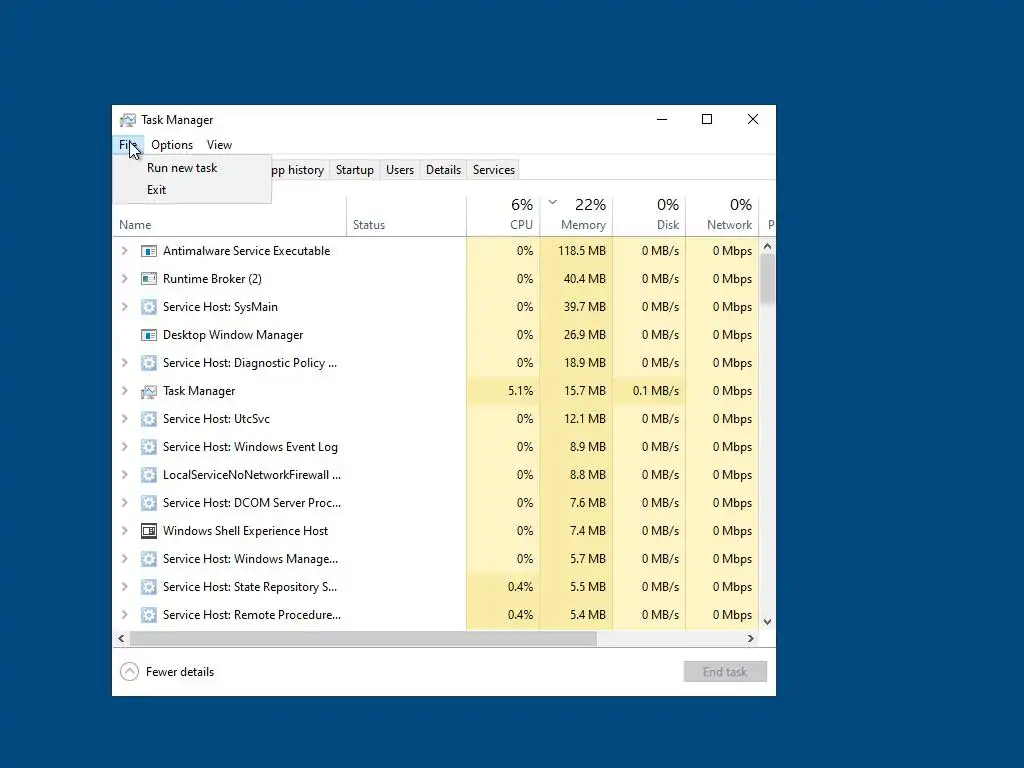Screen dimensions: 1024x768
Task: Switch to the Users tab
Action: tap(400, 170)
